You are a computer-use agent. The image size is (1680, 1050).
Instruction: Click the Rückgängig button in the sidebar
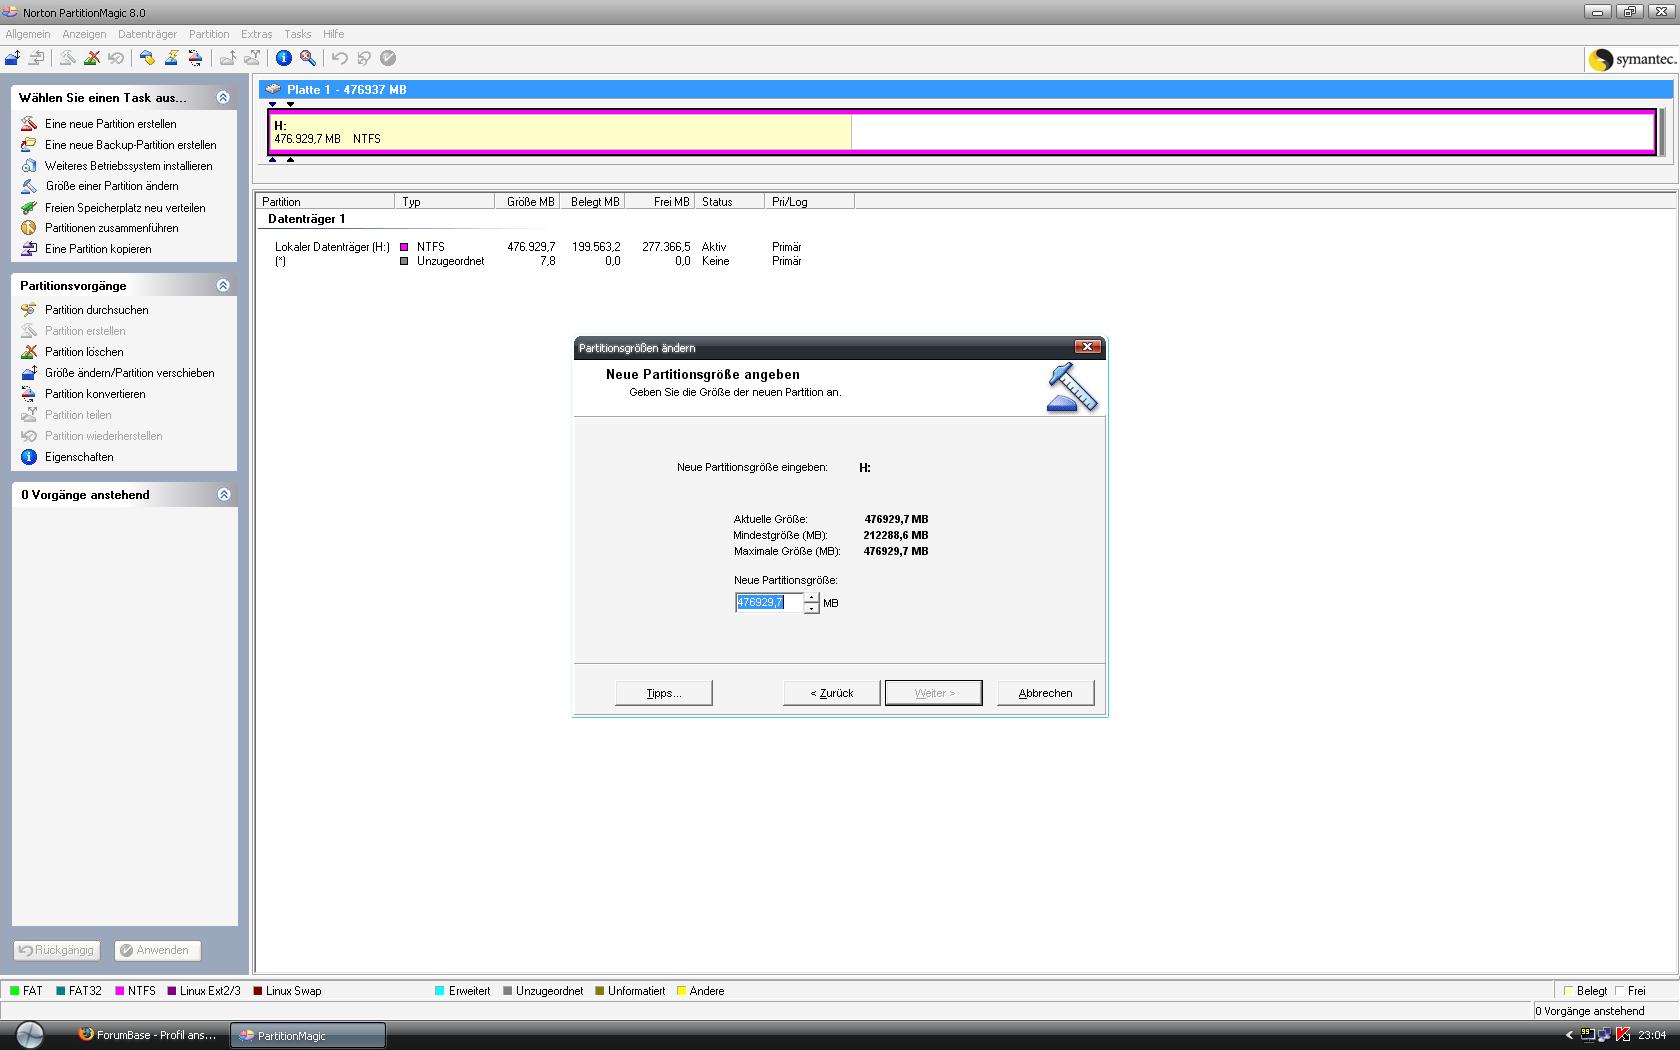[56, 950]
